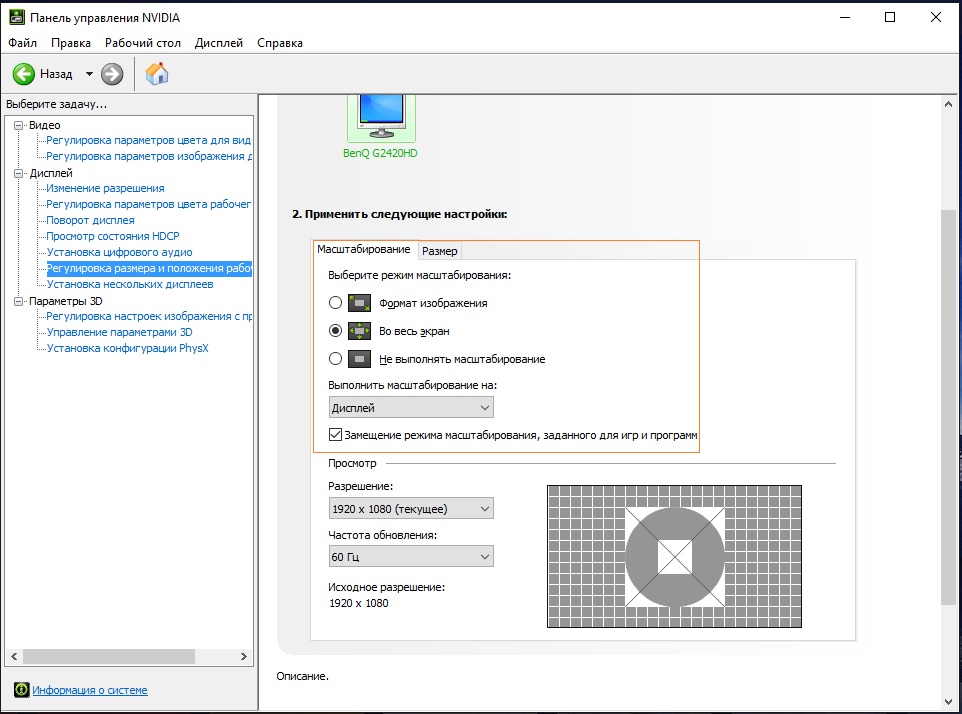Click the Назад button label
Image resolution: width=962 pixels, height=714 pixels.
click(x=56, y=74)
